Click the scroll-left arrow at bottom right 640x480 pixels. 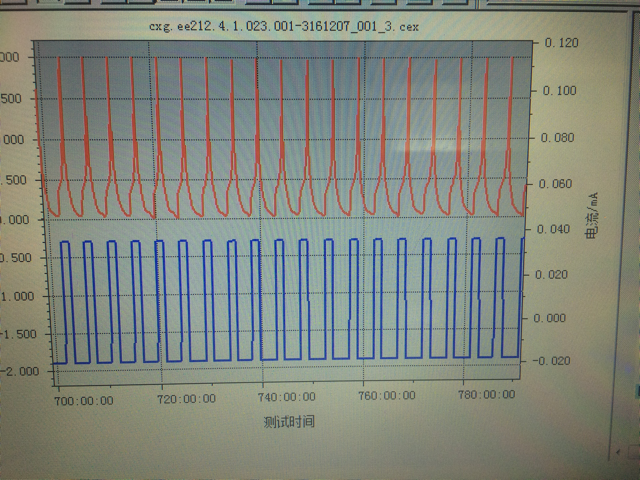click(x=619, y=452)
